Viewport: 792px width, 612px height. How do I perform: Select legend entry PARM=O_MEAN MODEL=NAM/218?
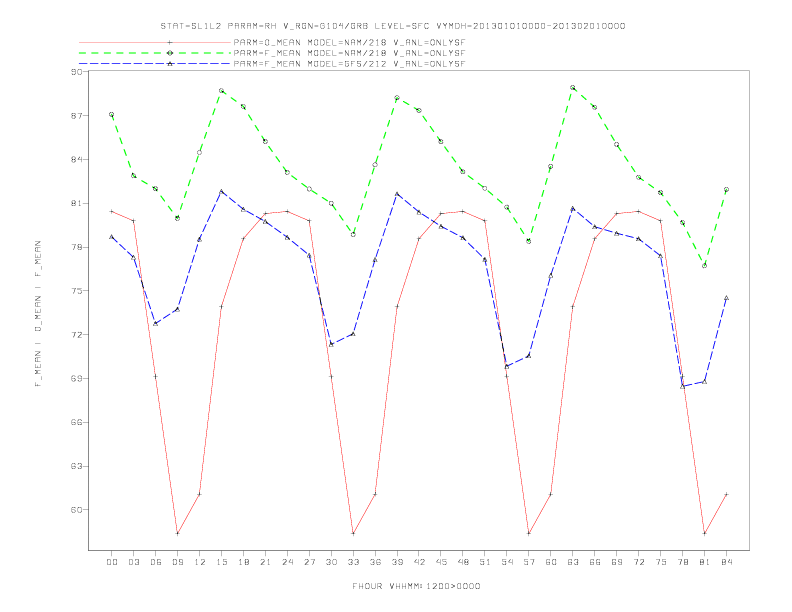pos(349,42)
